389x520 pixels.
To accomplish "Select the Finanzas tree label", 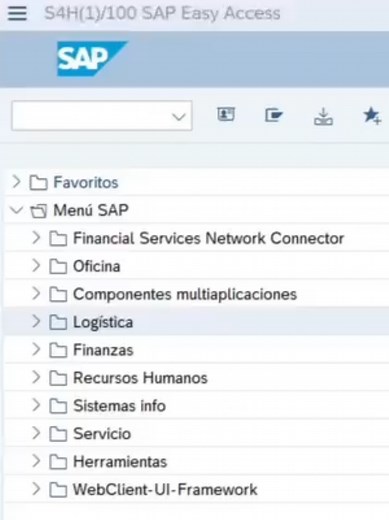I will [103, 350].
